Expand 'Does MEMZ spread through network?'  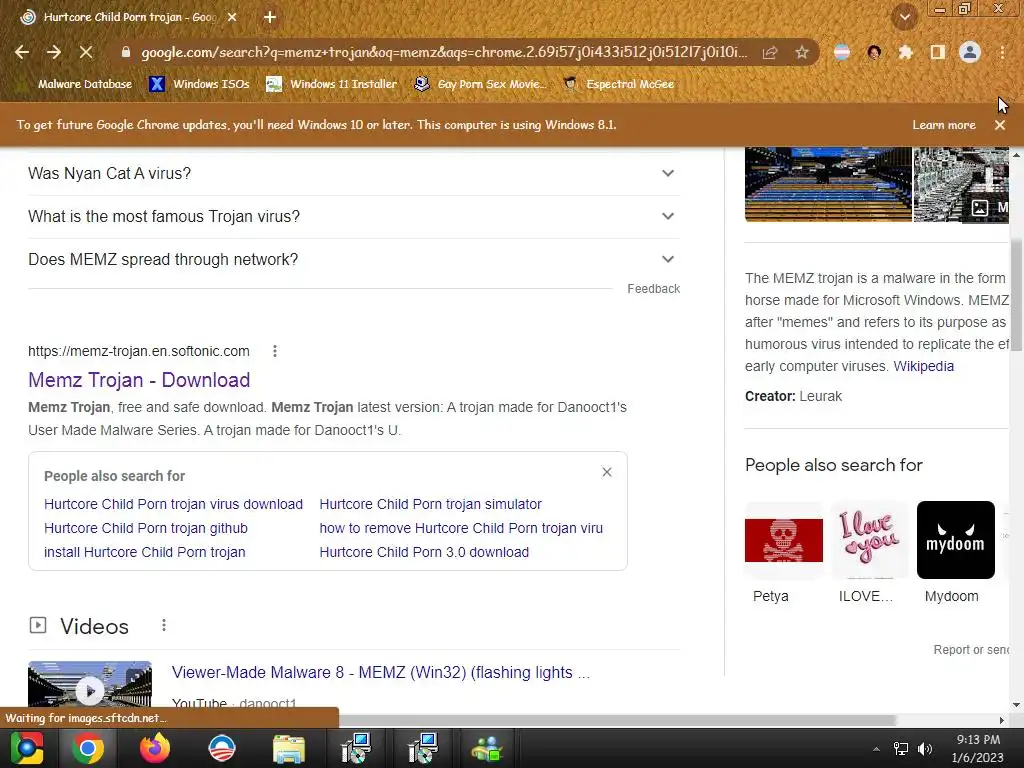coord(354,259)
